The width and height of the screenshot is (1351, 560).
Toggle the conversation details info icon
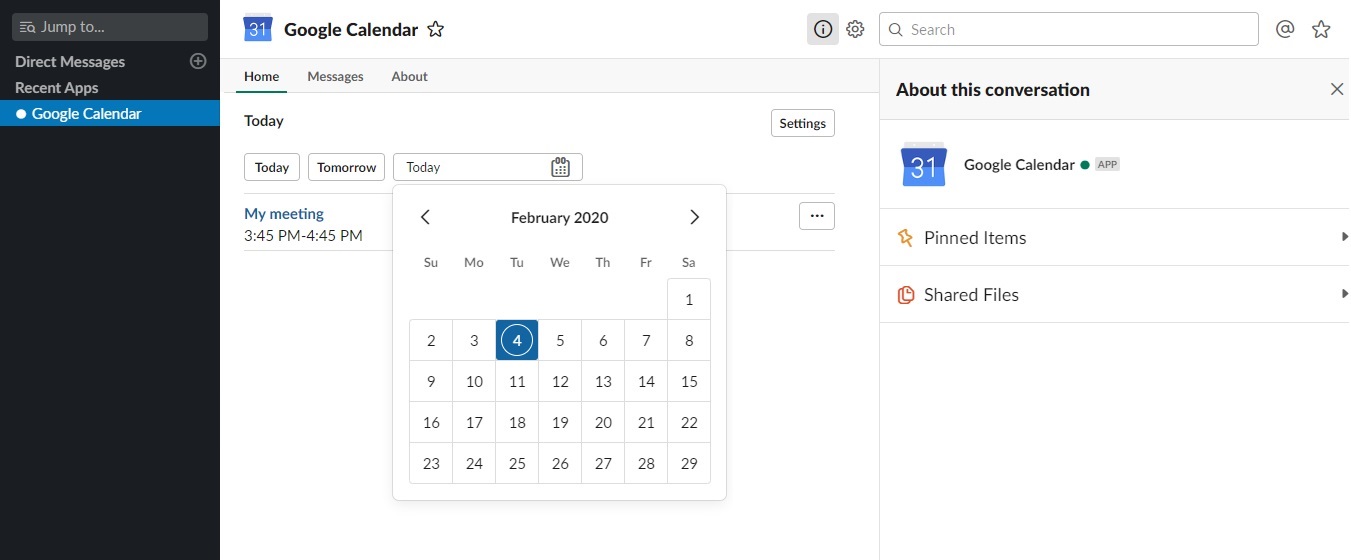pyautogui.click(x=823, y=30)
